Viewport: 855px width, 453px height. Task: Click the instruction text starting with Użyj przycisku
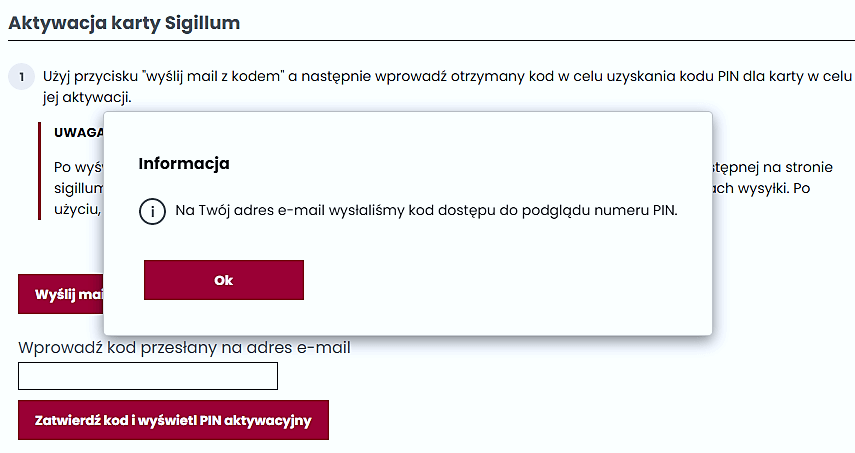pos(447,87)
